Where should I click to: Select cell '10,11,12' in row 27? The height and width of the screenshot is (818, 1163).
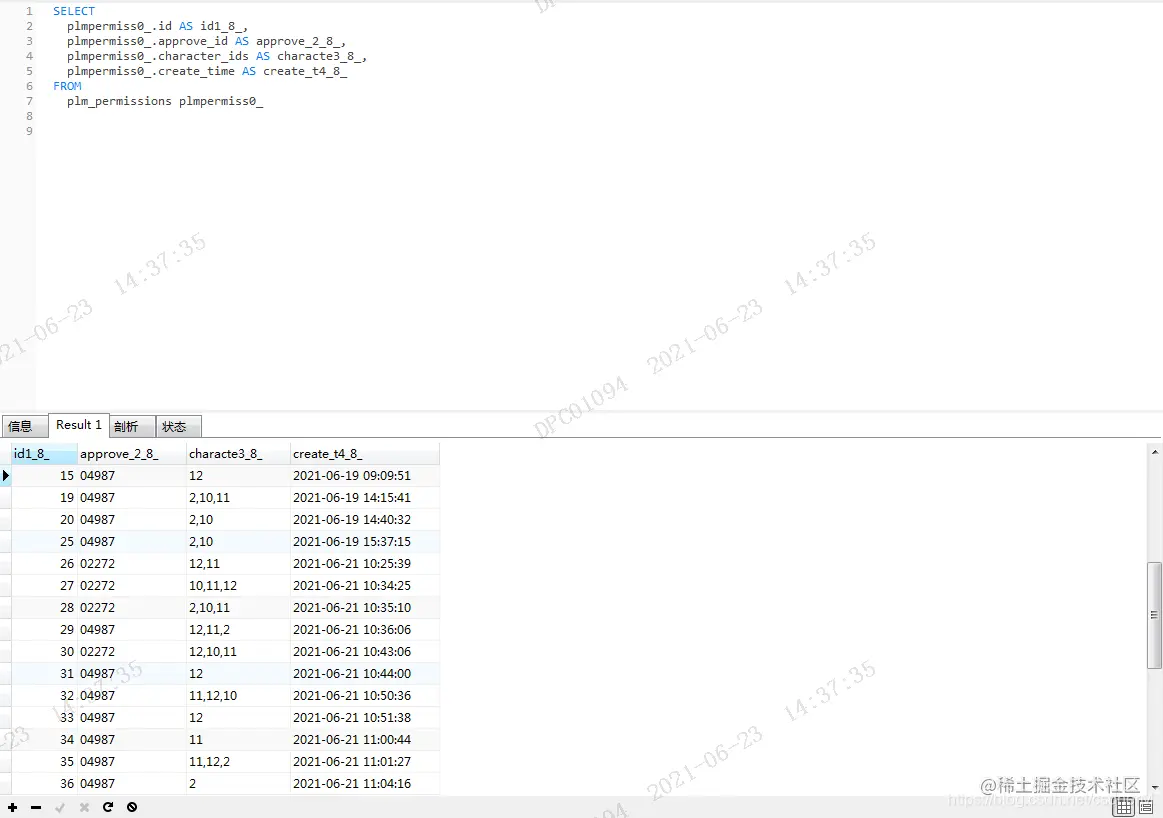coord(238,586)
